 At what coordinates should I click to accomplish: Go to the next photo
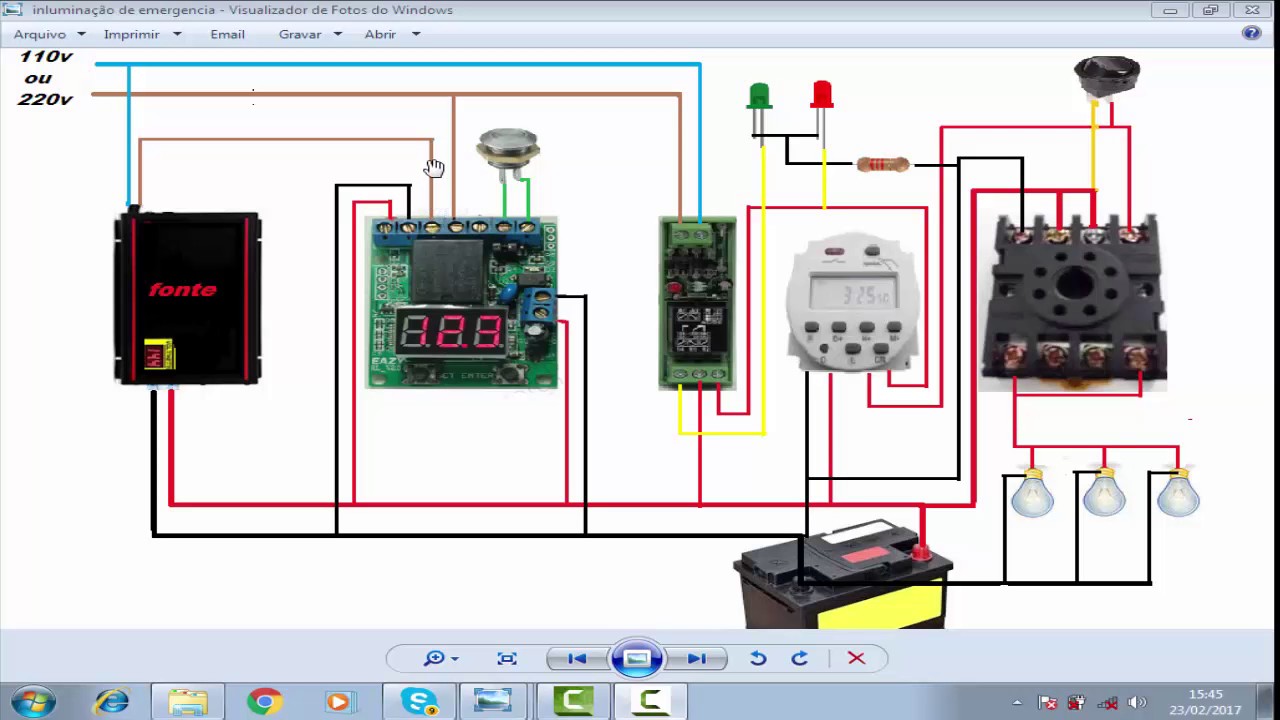click(x=697, y=658)
